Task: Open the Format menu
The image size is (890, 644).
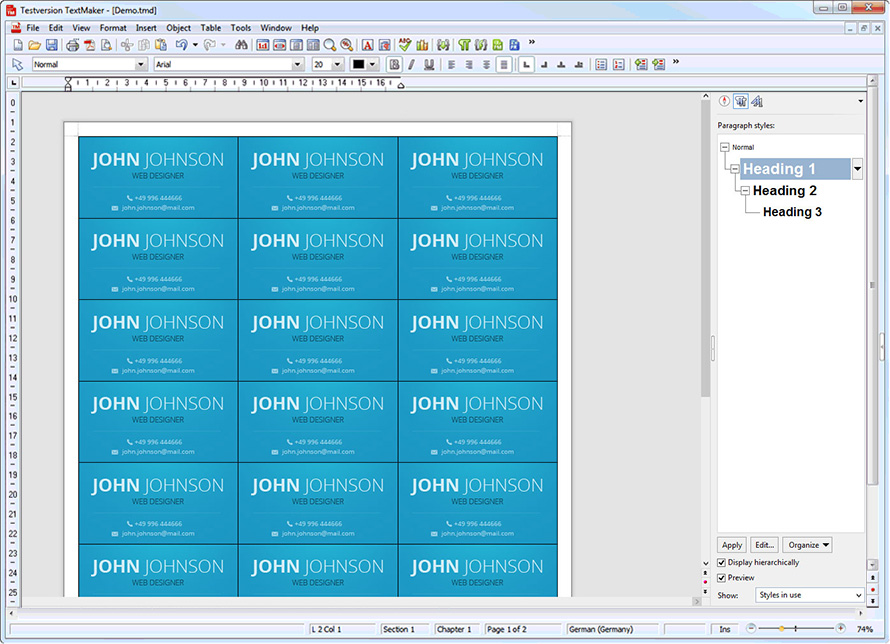Action: click(115, 28)
